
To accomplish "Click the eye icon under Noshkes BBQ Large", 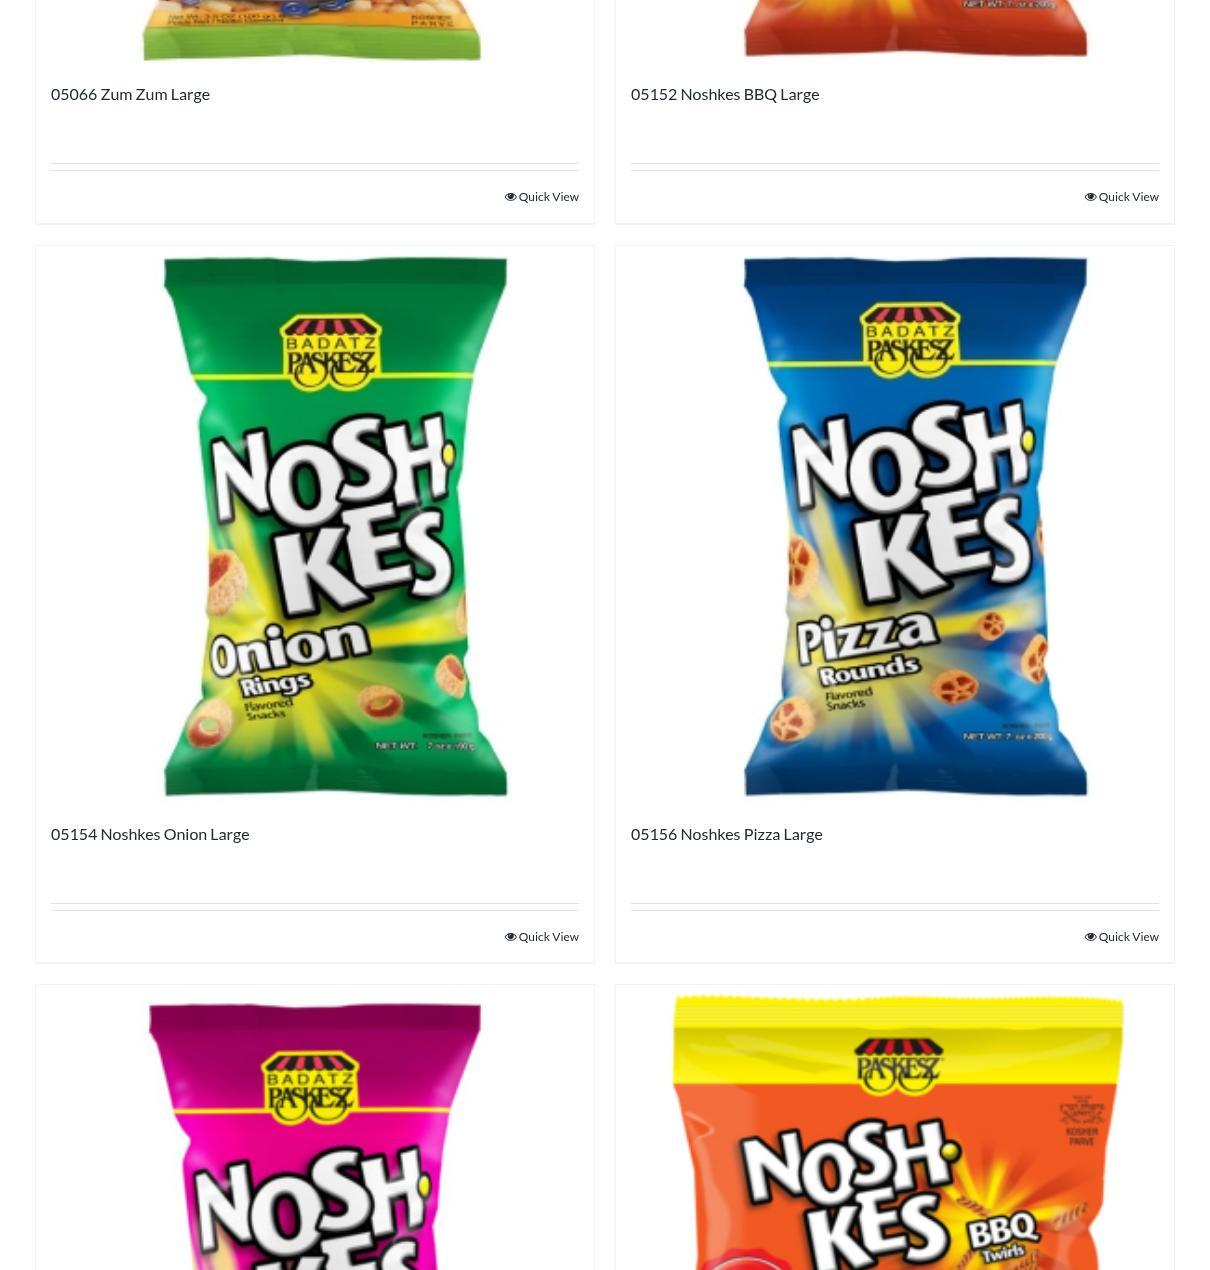I will click(x=1090, y=197).
